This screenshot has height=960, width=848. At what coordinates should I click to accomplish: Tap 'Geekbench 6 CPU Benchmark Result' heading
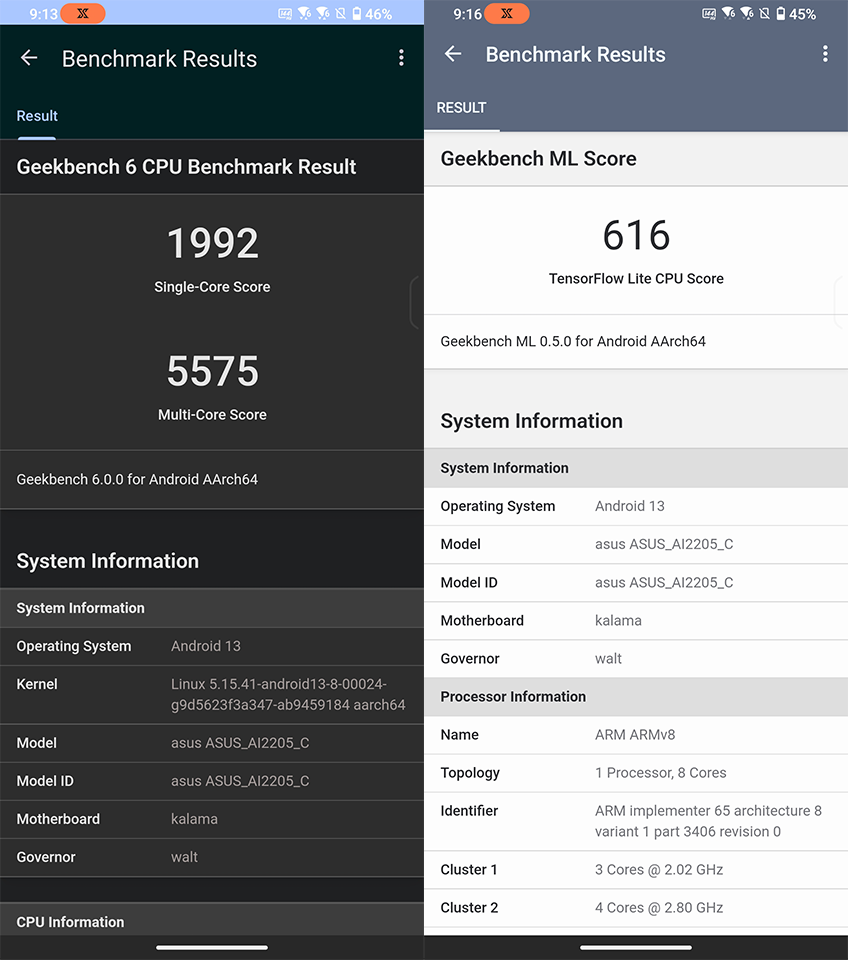(186, 167)
